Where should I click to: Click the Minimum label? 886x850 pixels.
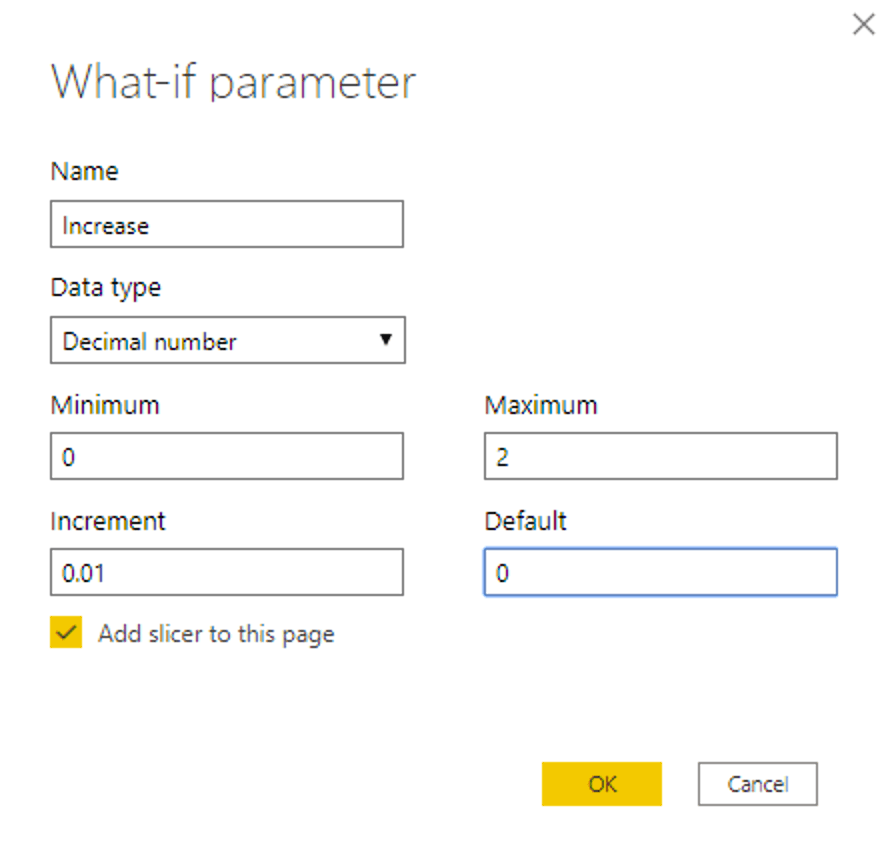[x=105, y=405]
